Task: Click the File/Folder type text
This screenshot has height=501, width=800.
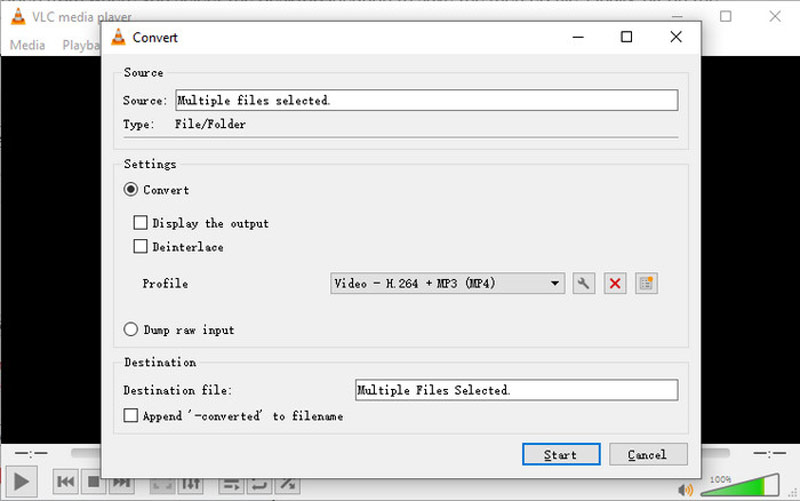Action: [x=210, y=124]
